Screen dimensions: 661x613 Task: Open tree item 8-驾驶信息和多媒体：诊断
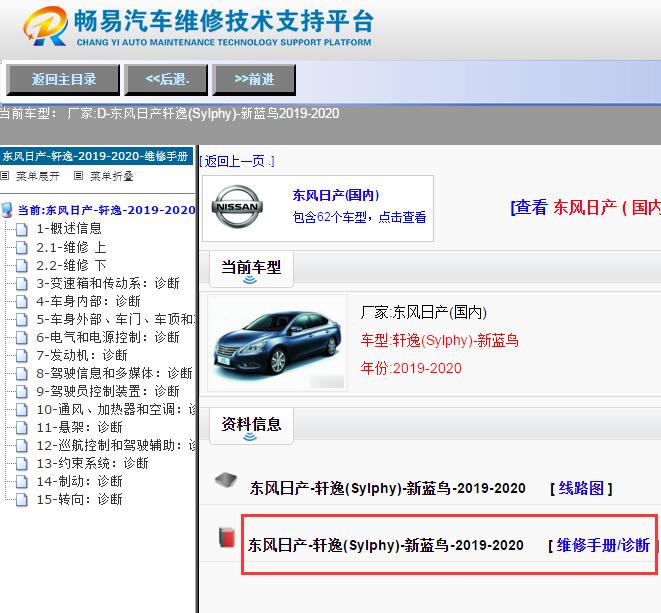tap(115, 373)
